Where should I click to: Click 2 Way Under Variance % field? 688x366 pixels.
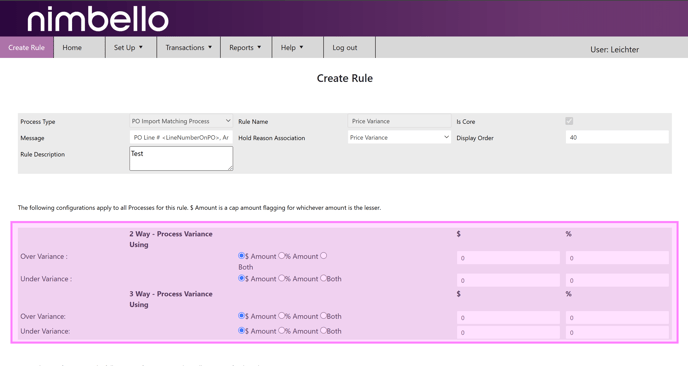pyautogui.click(x=617, y=280)
